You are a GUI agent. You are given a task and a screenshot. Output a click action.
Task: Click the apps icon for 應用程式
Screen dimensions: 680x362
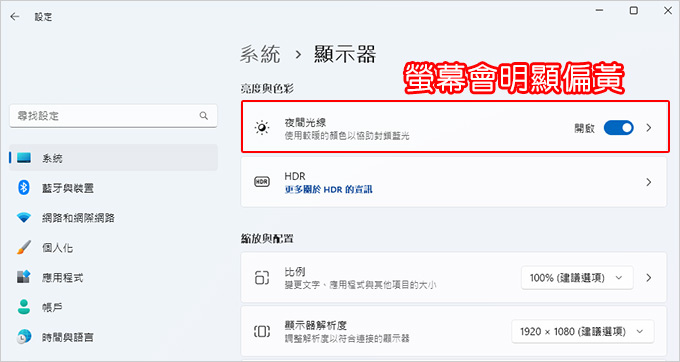[24, 277]
